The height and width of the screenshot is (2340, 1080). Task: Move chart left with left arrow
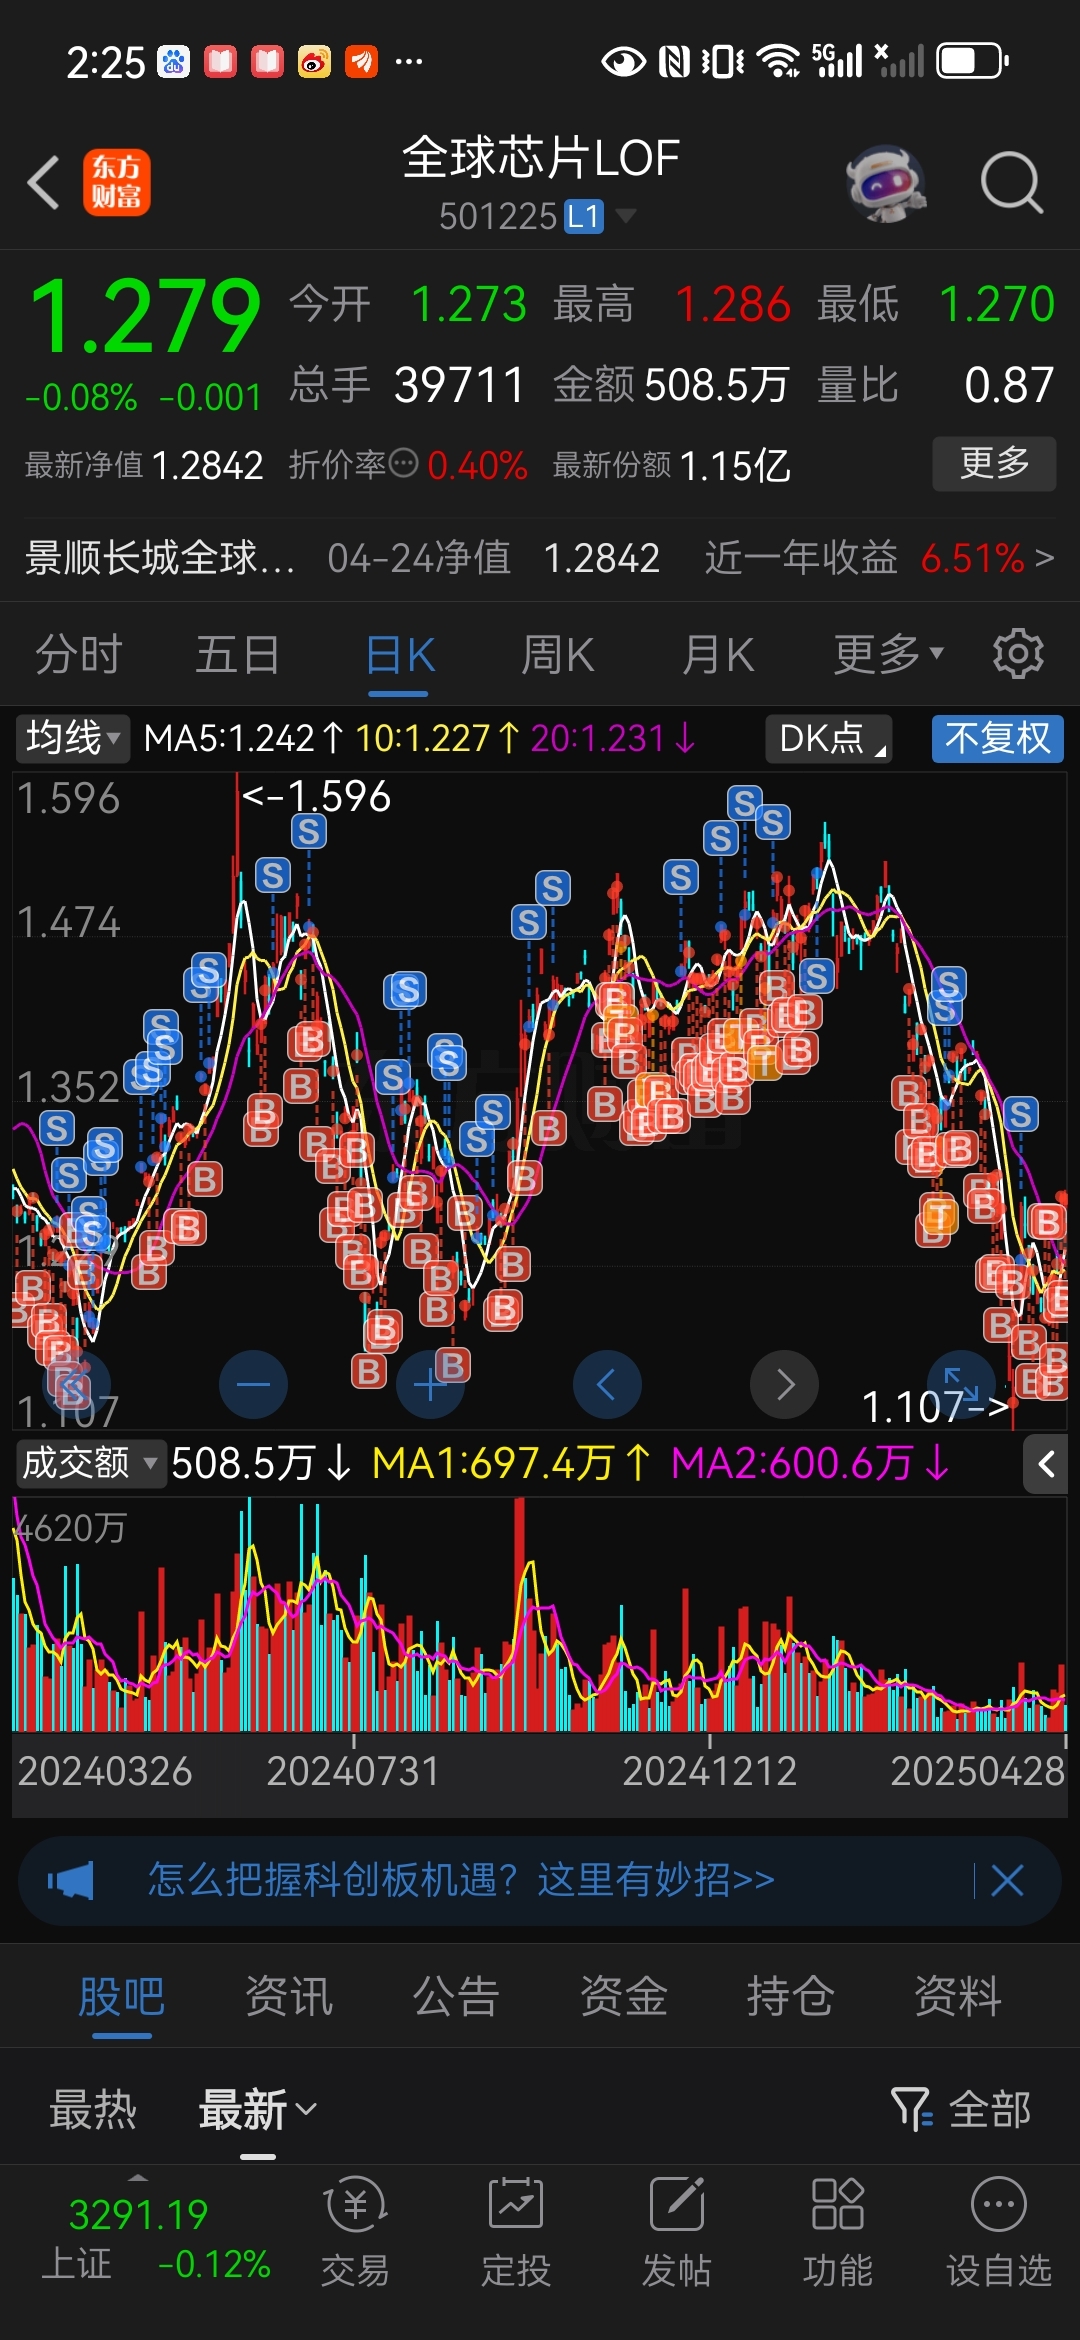click(x=607, y=1384)
